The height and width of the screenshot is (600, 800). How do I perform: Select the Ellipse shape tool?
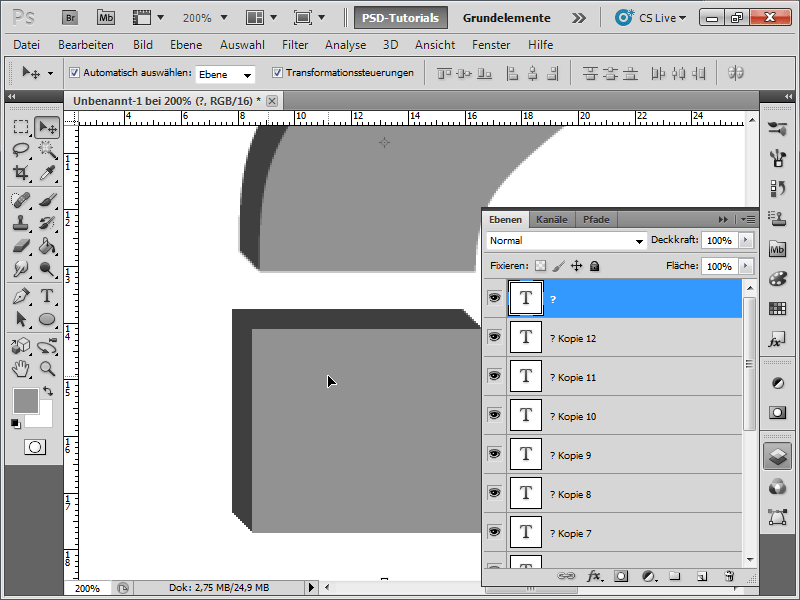click(47, 319)
